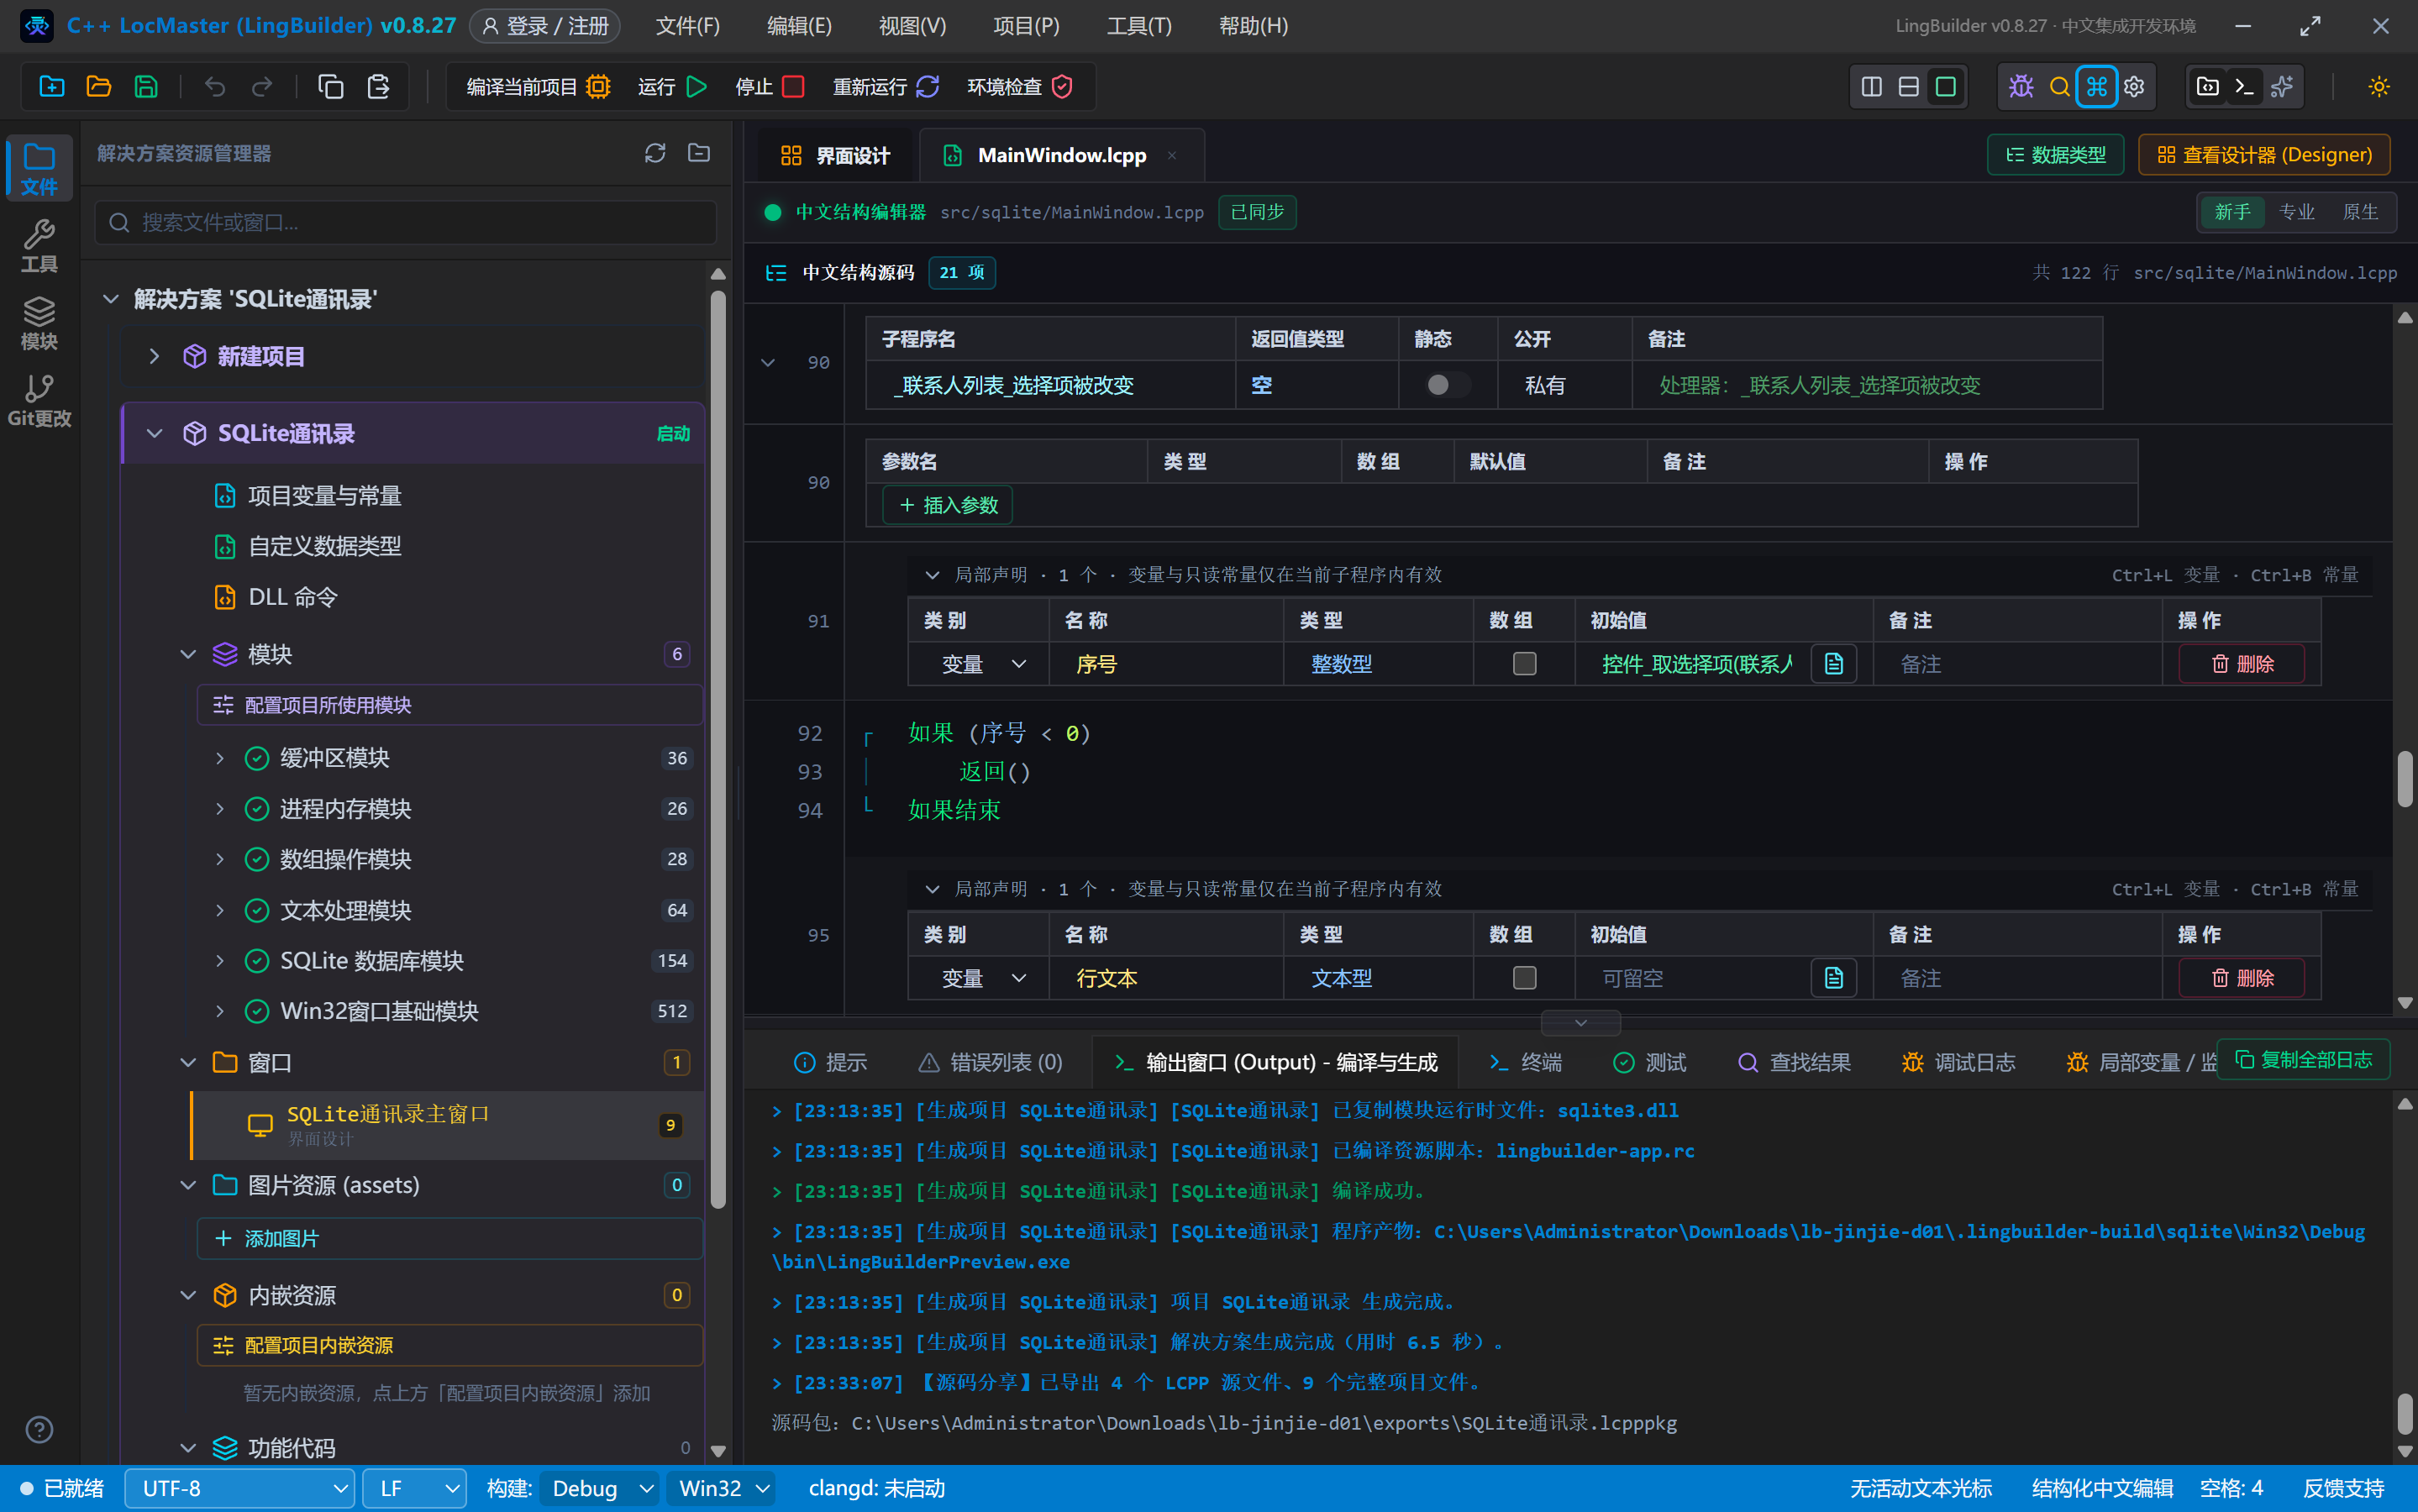Open initial value editor for 序号 row

point(1833,664)
